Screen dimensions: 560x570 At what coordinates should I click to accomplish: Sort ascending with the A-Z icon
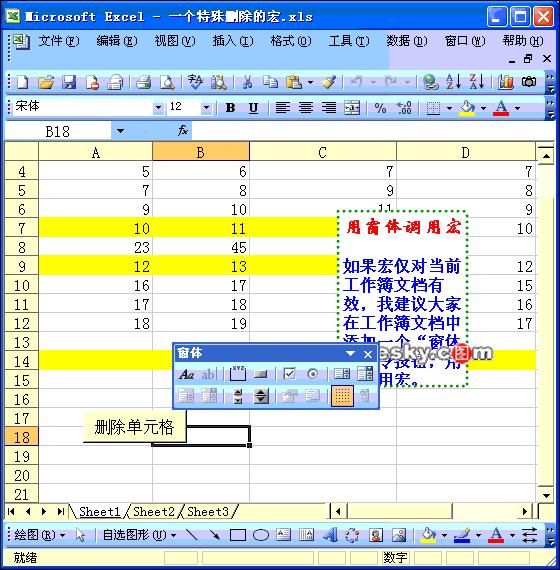(x=453, y=82)
